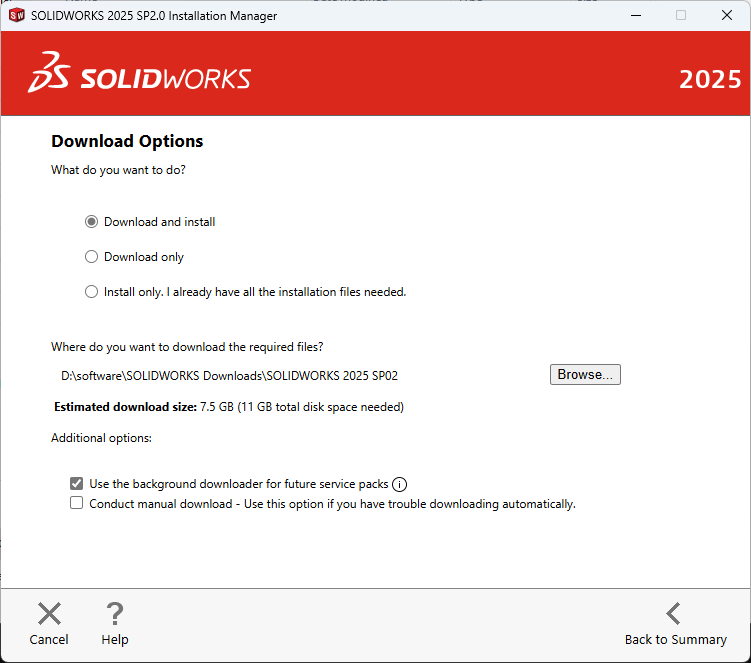The image size is (751, 663).
Task: Click the Cancel text label
Action: [49, 640]
